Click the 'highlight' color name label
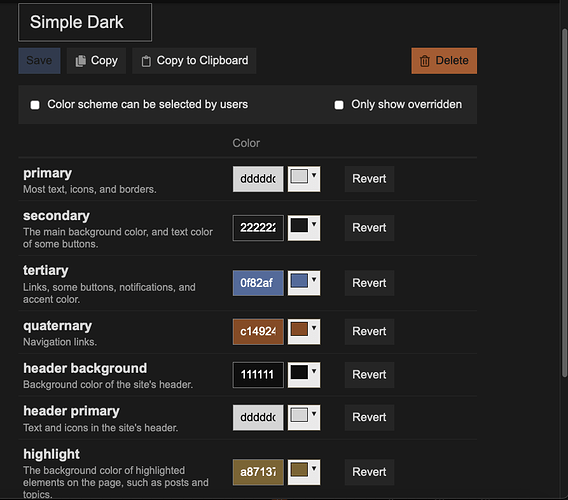The height and width of the screenshot is (500, 568). [x=51, y=454]
